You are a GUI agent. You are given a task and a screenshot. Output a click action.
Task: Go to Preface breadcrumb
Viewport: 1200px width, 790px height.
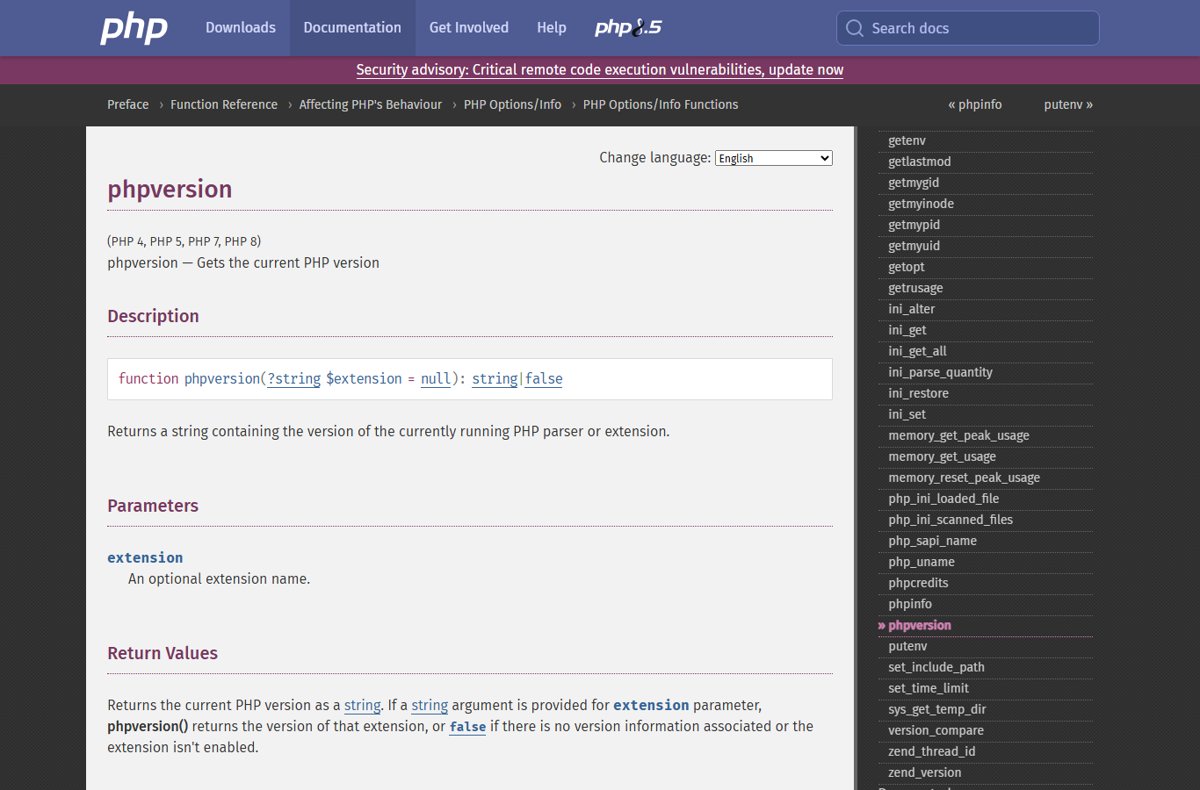(x=128, y=104)
